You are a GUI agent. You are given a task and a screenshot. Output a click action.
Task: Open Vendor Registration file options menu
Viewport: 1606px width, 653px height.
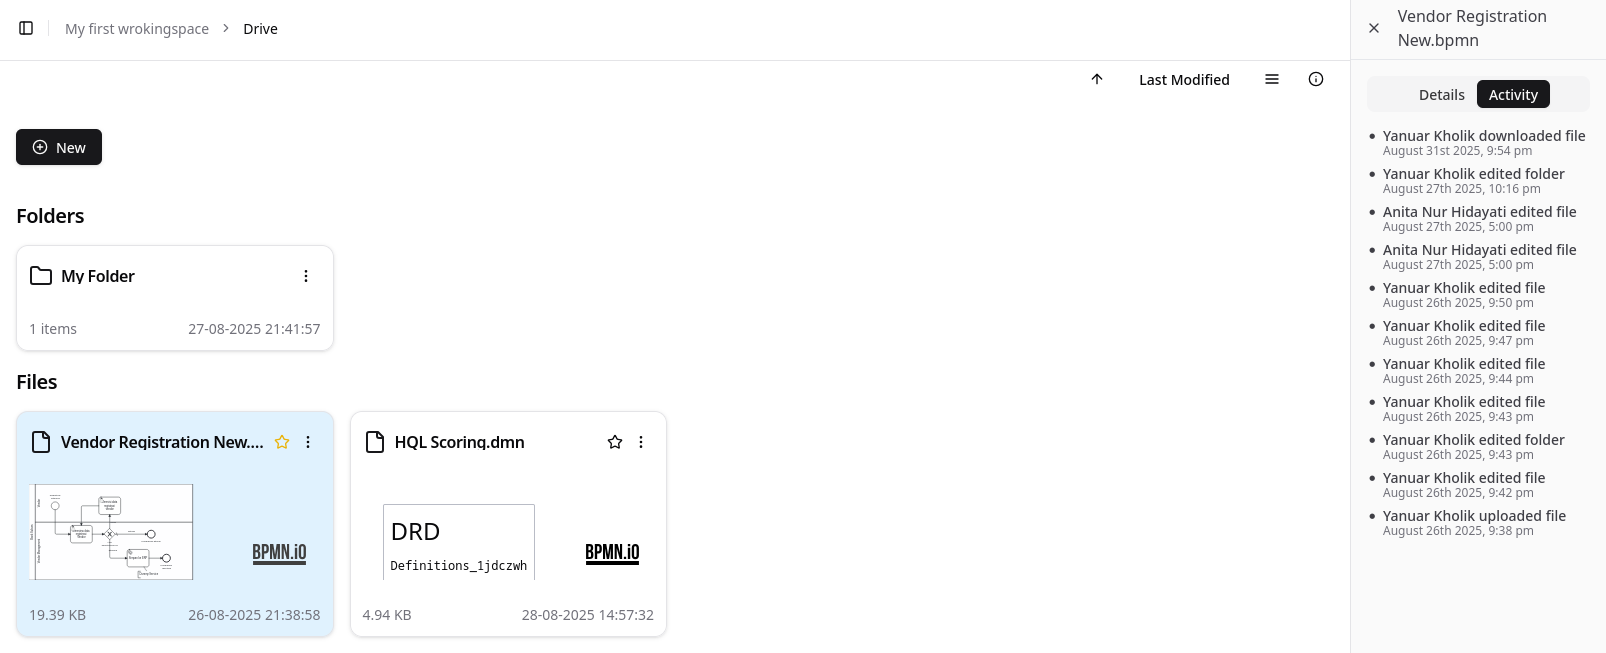coord(308,442)
